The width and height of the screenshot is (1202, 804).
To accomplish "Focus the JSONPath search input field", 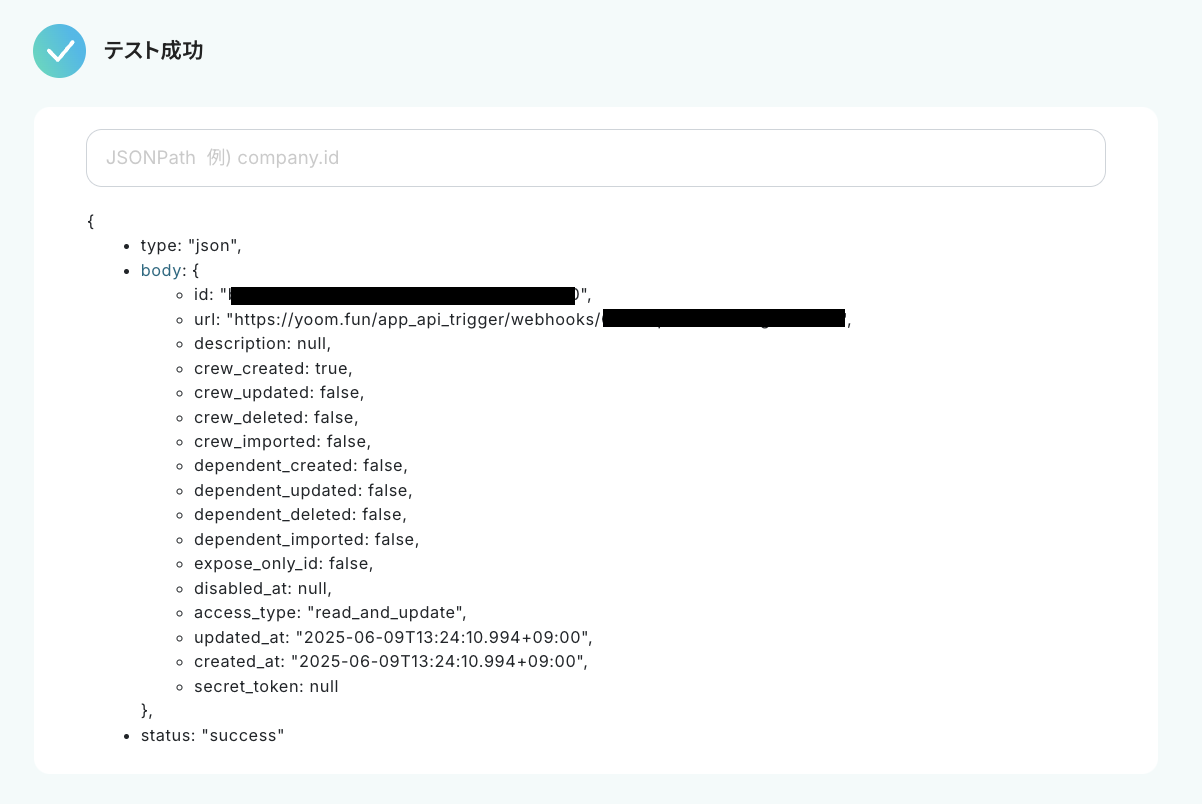I will (x=595, y=158).
